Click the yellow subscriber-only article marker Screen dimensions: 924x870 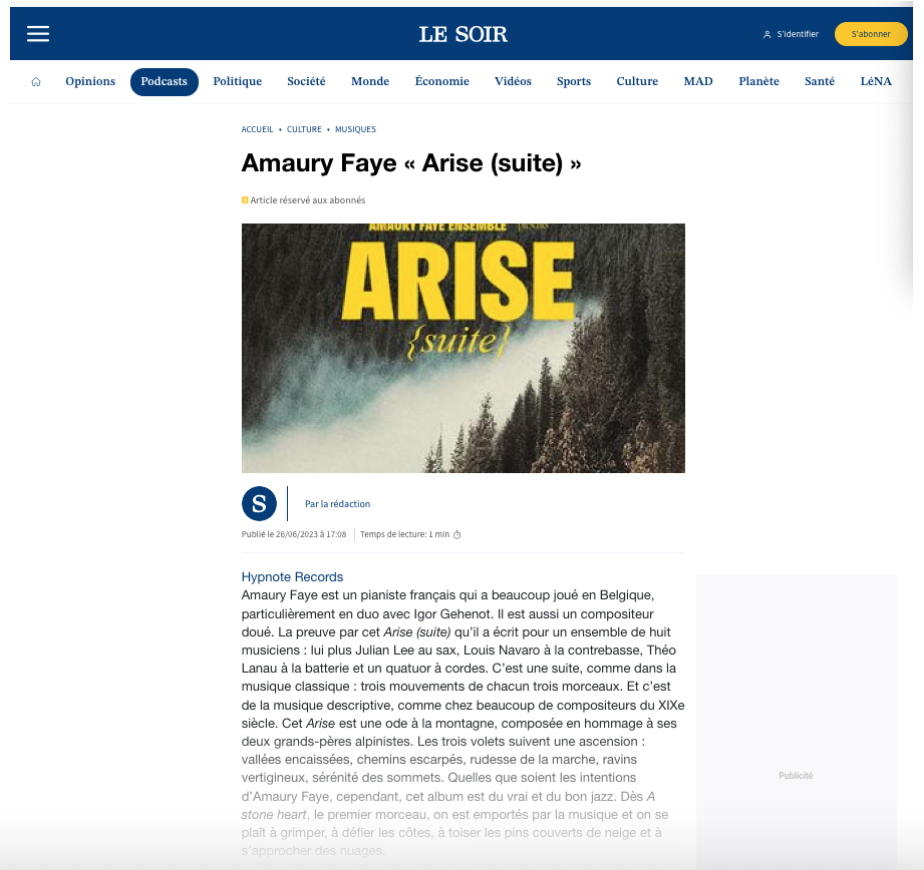[245, 200]
